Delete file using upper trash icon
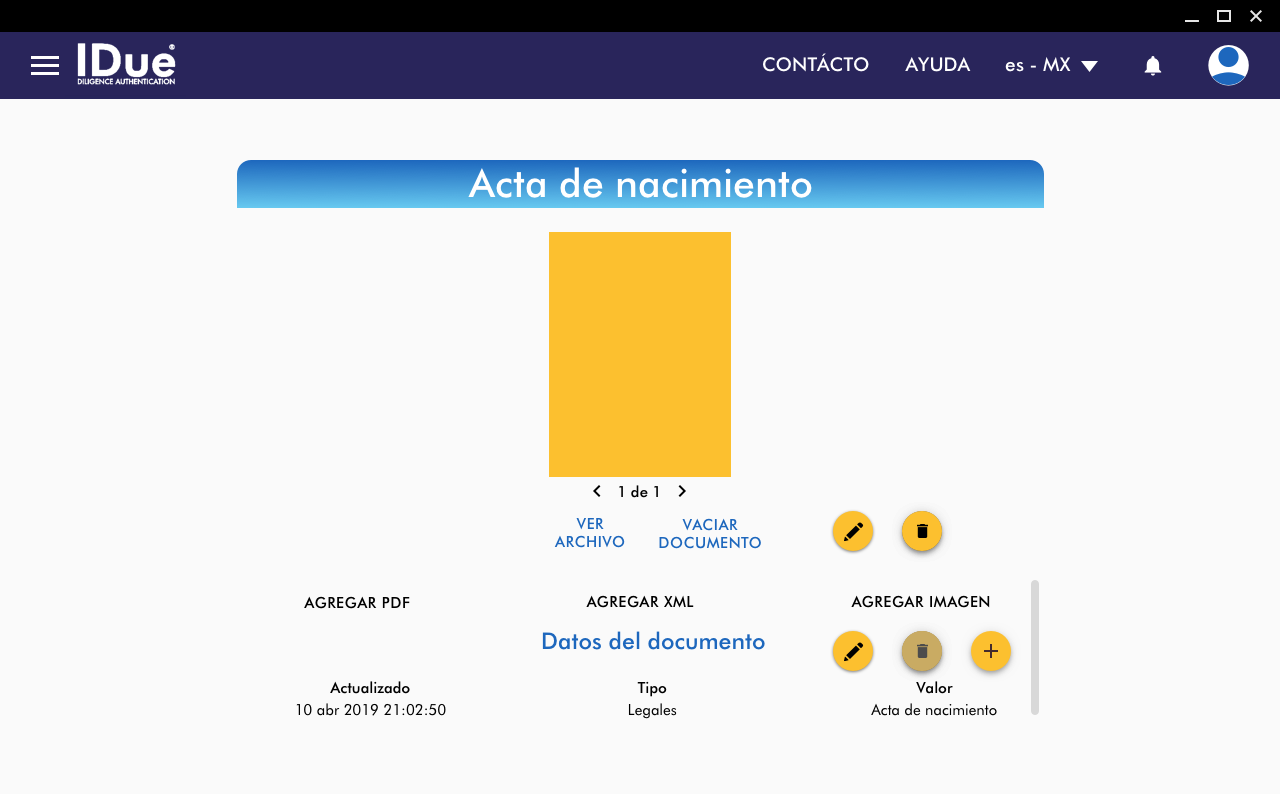The image size is (1280, 794). [x=922, y=532]
